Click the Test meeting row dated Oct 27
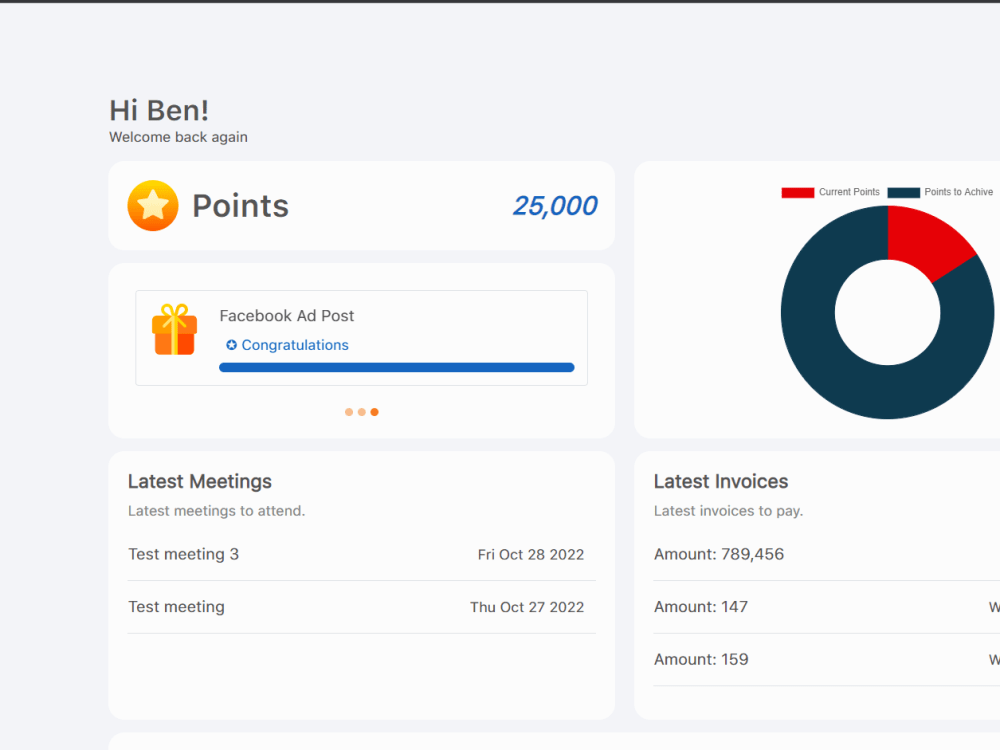Screen dimensions: 1000x750 point(177,607)
